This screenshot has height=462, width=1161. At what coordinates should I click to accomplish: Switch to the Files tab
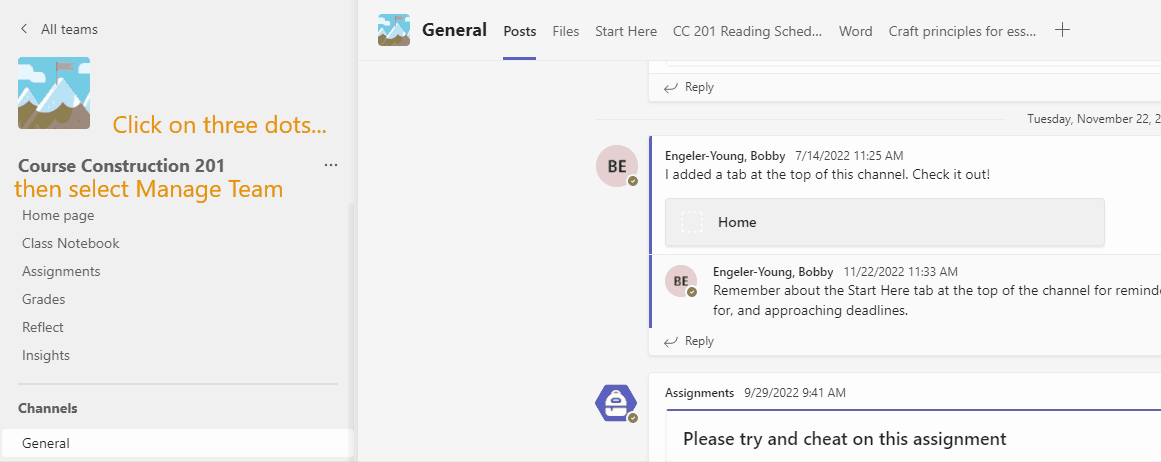point(566,31)
